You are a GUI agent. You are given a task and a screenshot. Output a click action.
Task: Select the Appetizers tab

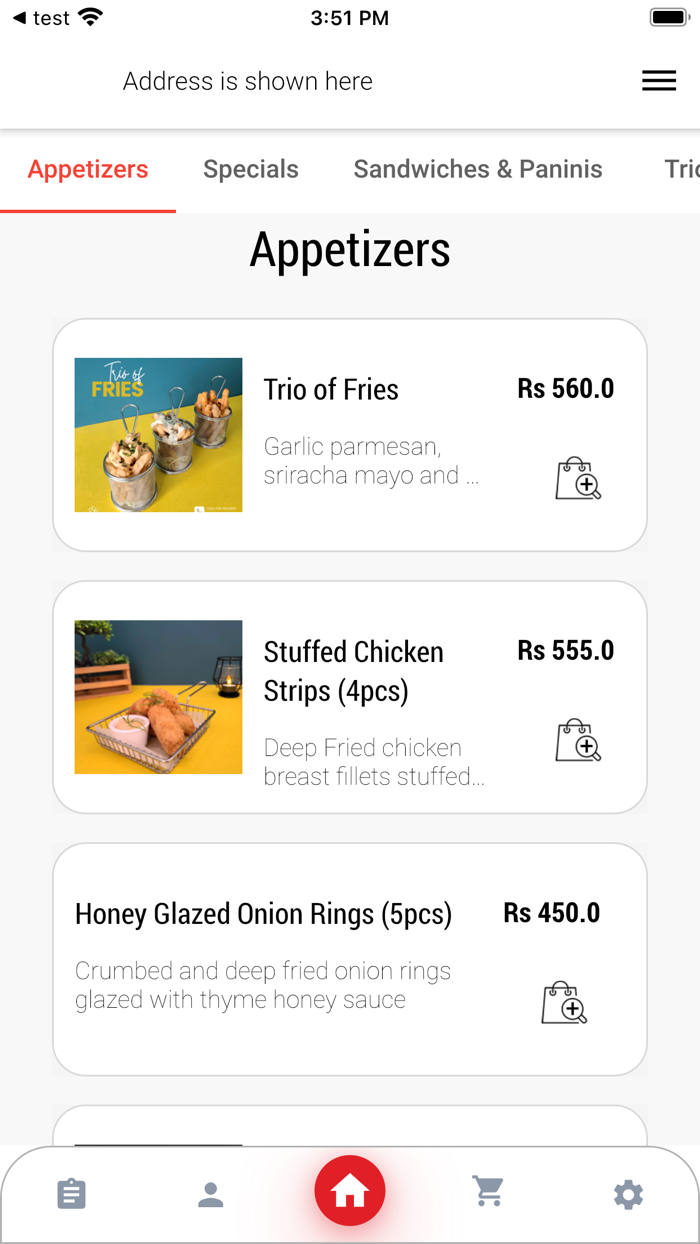(x=88, y=169)
